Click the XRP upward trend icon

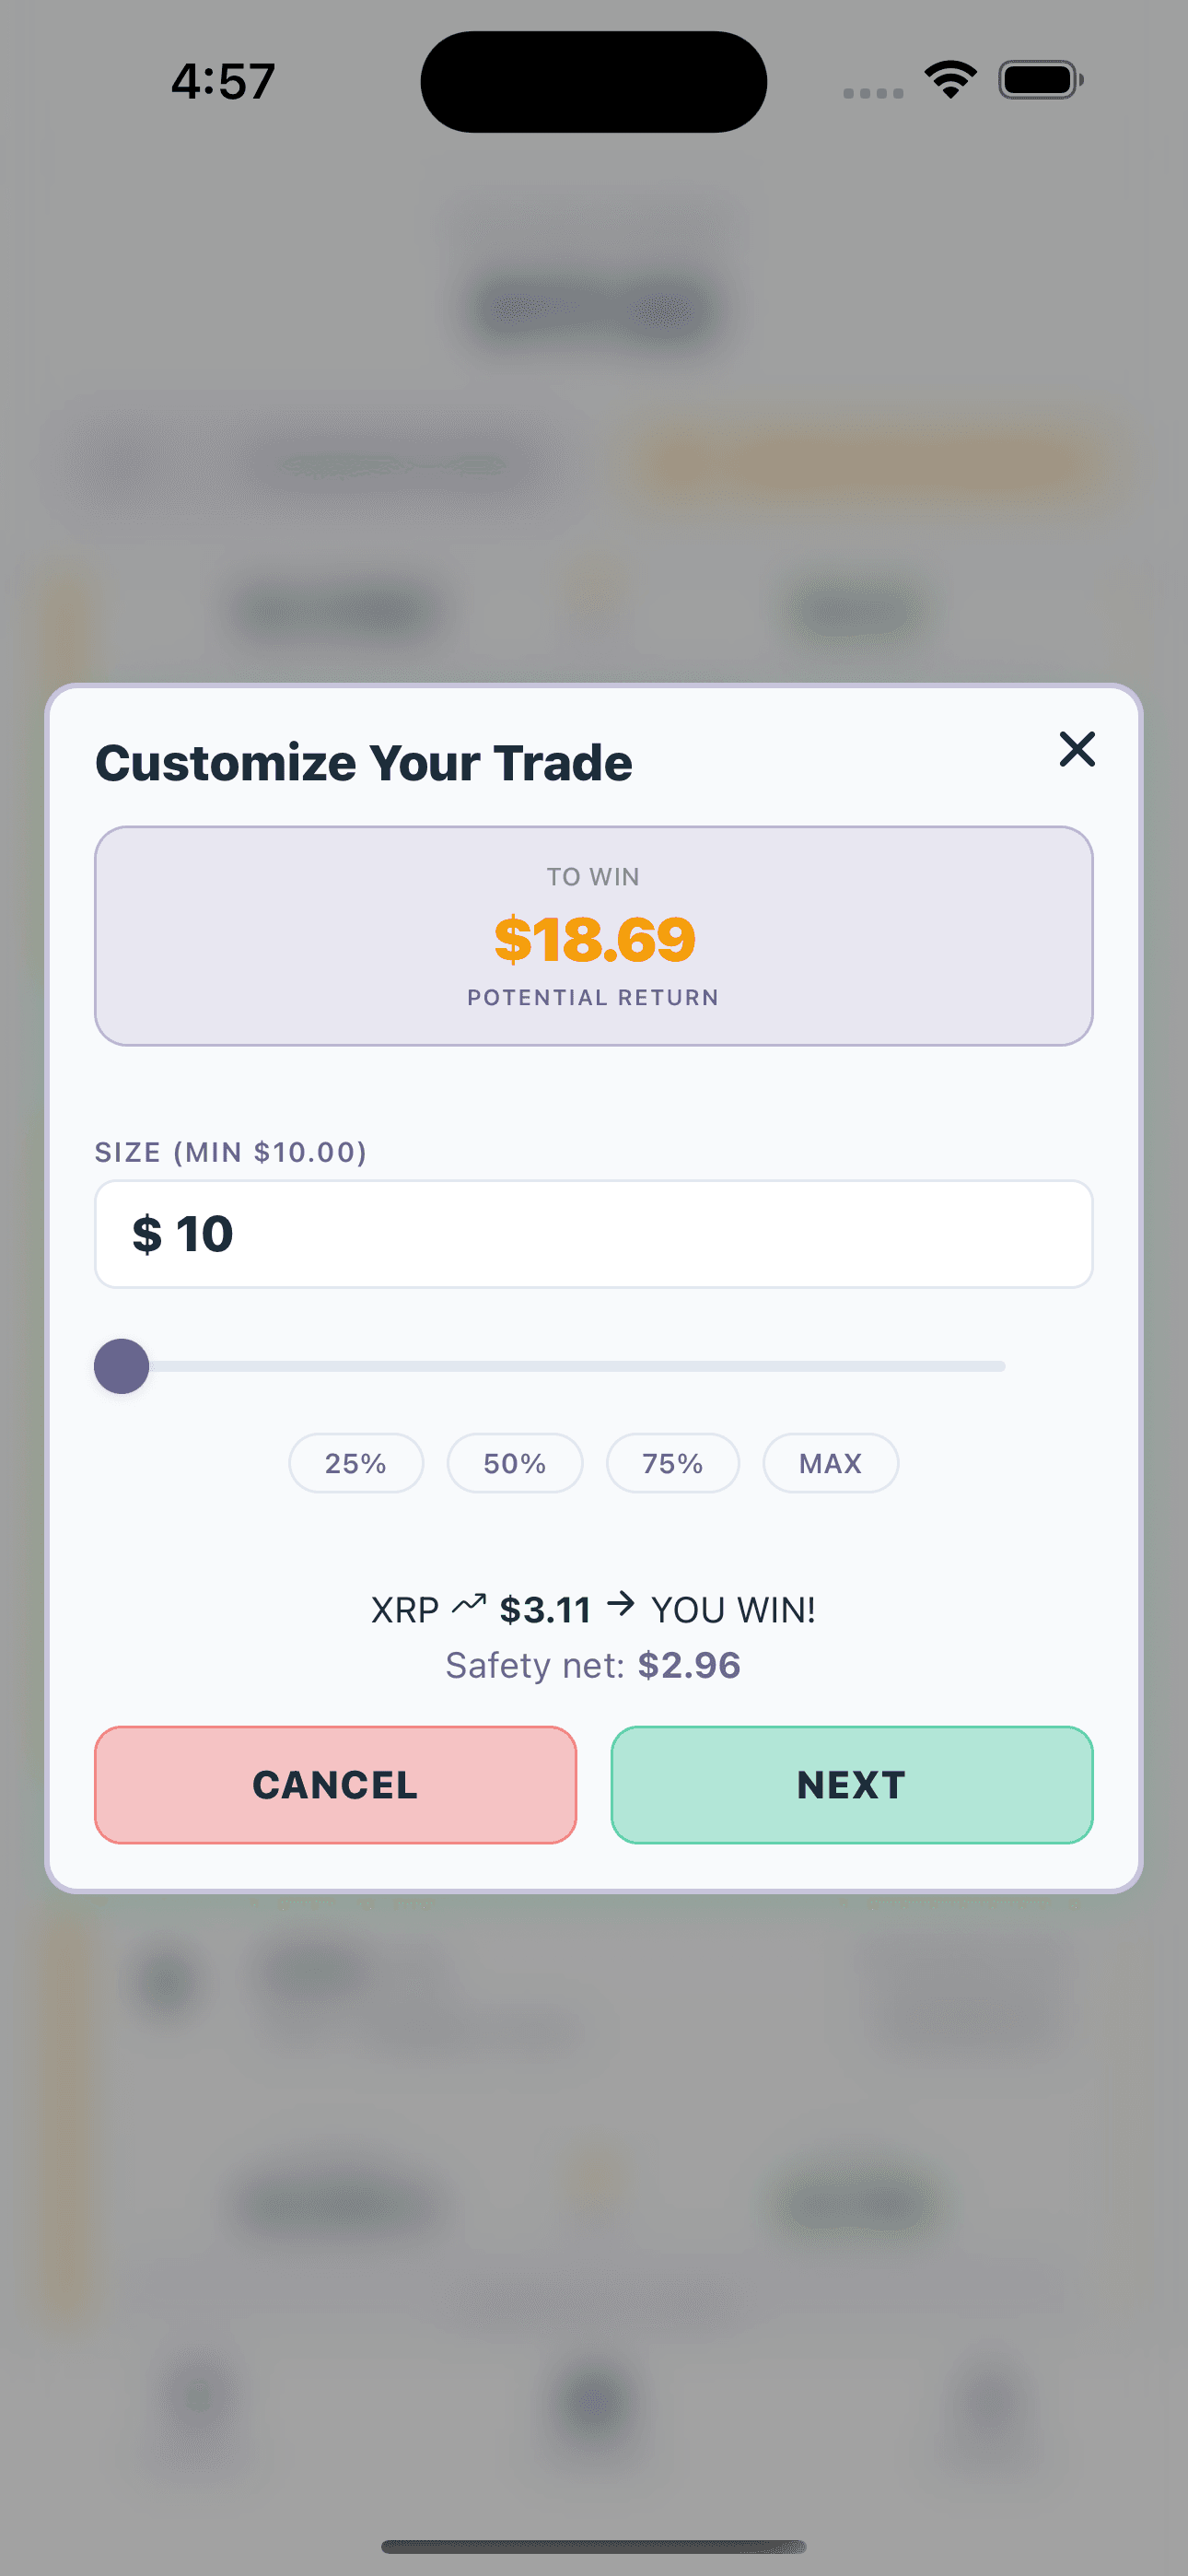[469, 1606]
